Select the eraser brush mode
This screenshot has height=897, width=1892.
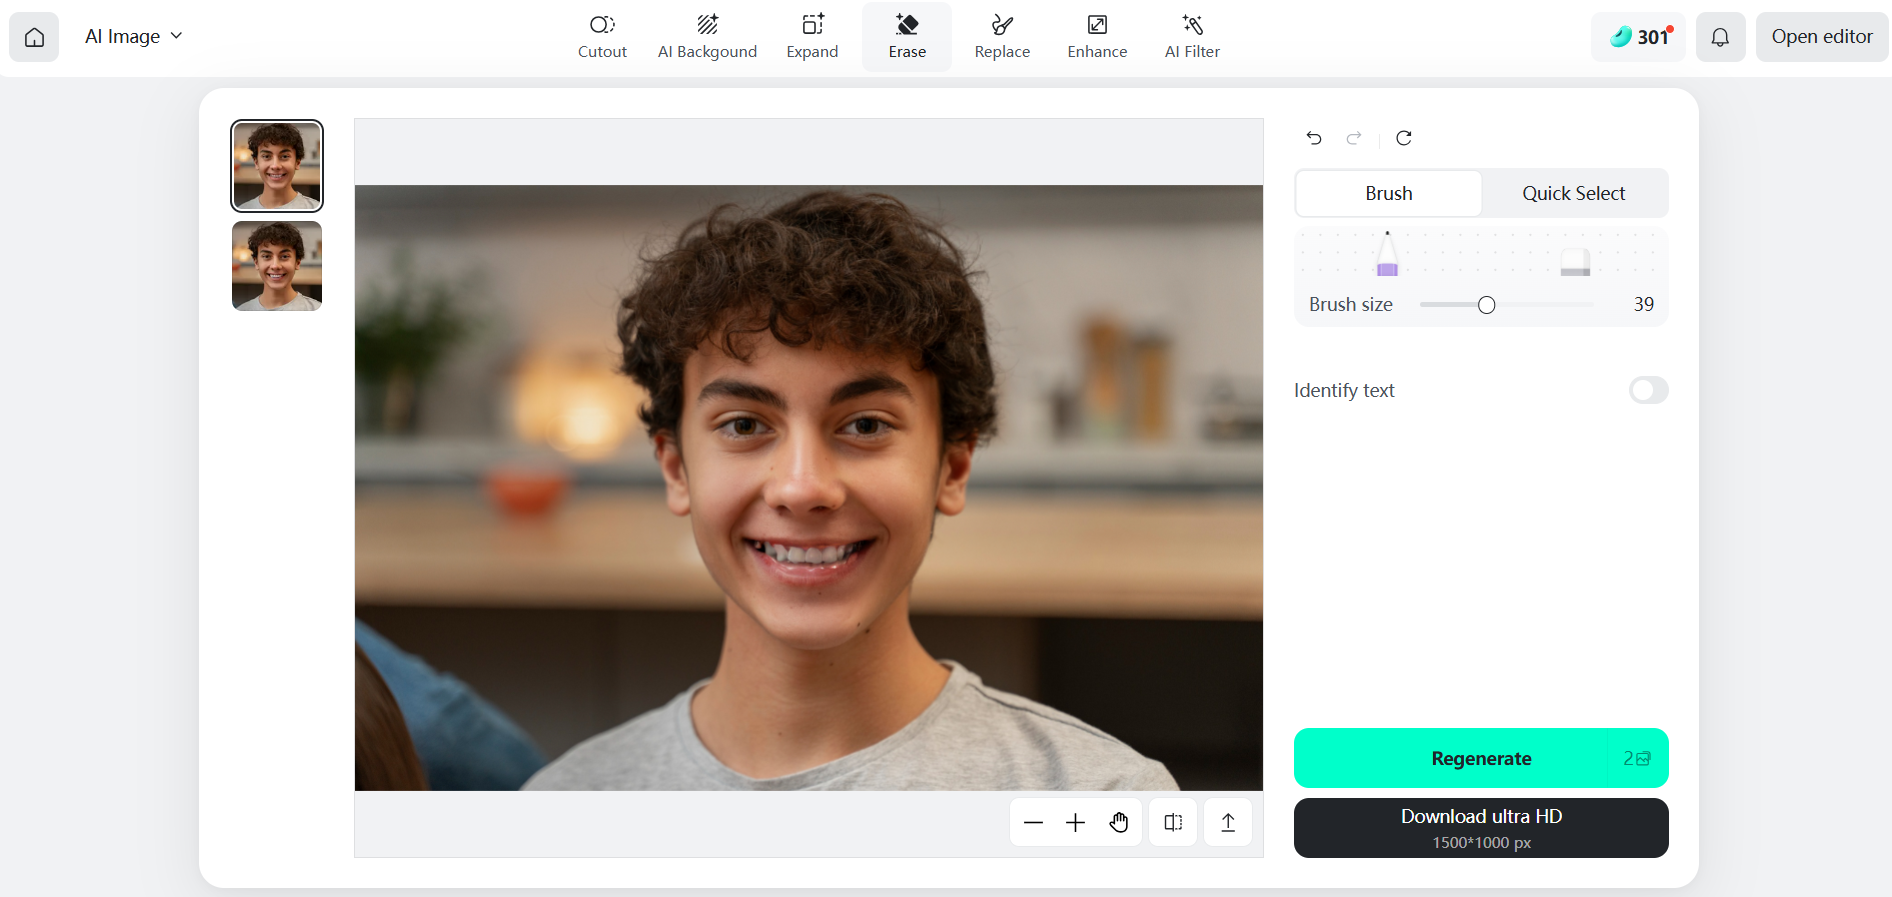[1575, 262]
